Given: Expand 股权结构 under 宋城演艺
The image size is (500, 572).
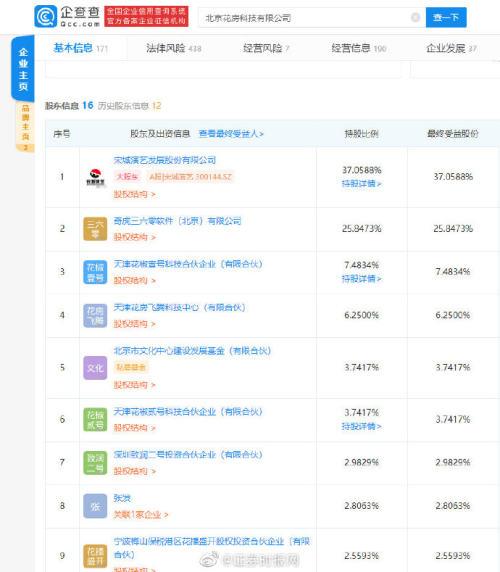Looking at the screenshot, I should pos(134,194).
